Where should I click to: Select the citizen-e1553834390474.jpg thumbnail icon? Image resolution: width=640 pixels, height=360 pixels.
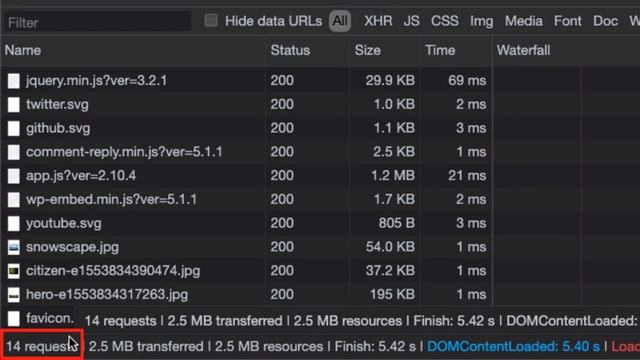[13, 271]
